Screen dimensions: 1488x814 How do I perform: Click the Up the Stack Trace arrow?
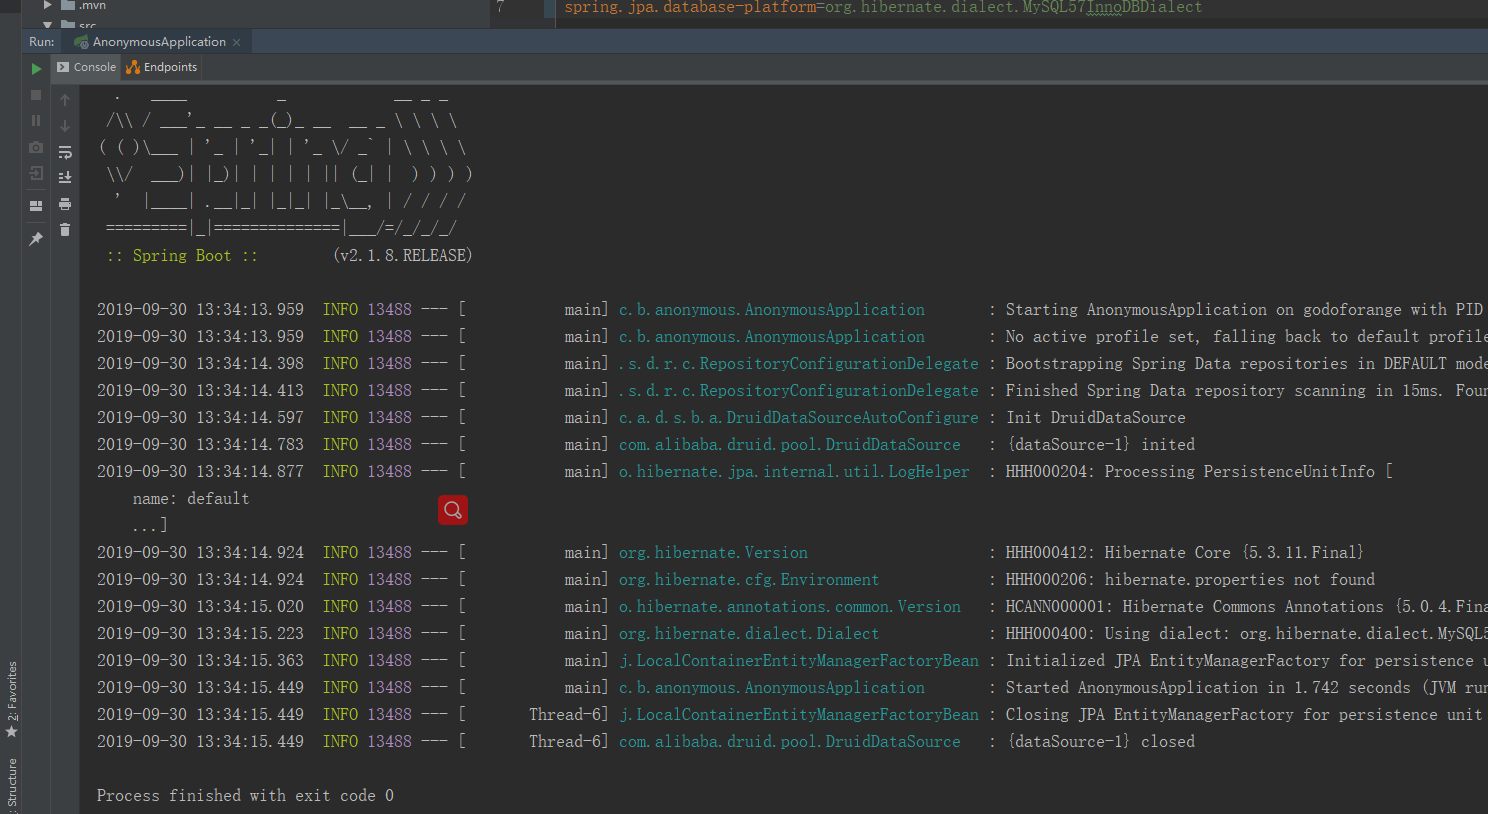tap(65, 100)
